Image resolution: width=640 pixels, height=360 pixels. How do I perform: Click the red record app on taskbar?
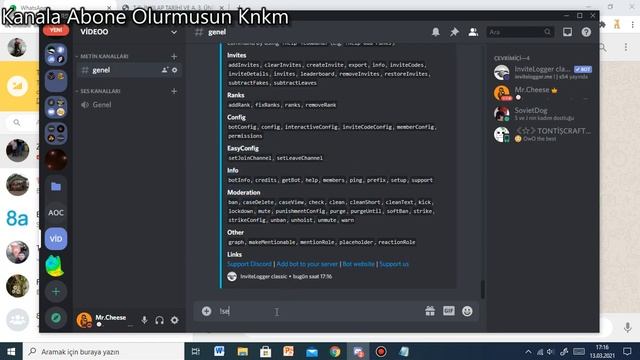tap(381, 351)
